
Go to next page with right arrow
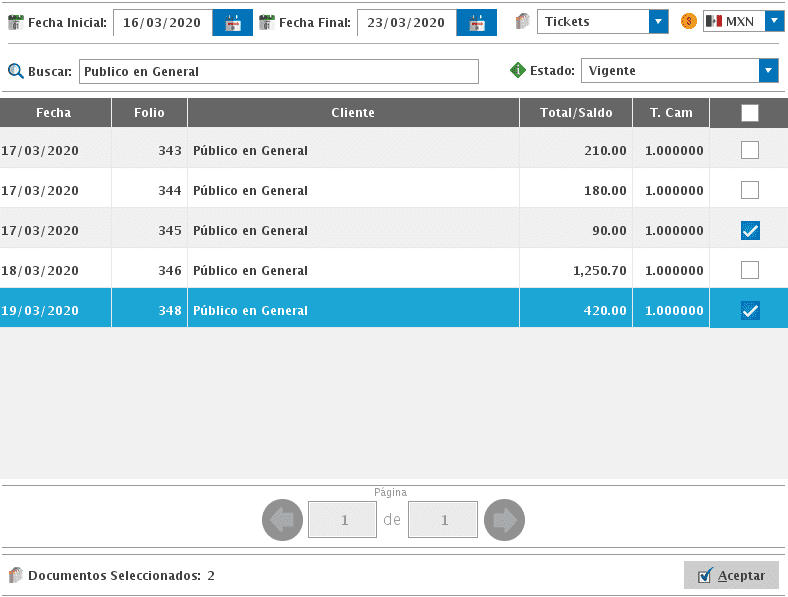click(x=504, y=520)
